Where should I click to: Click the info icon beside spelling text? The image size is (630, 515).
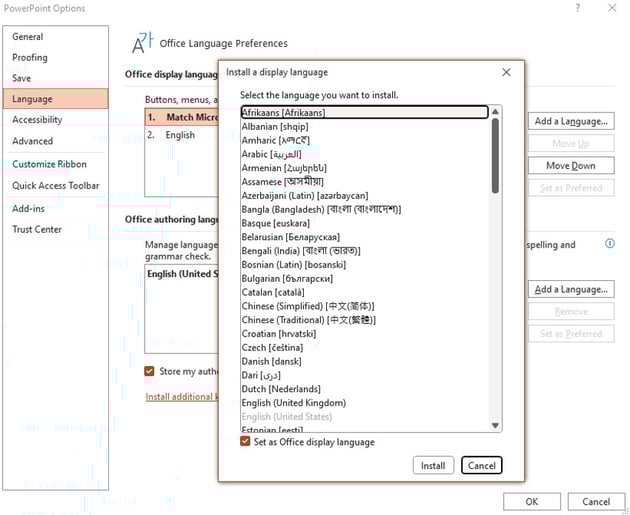[610, 243]
